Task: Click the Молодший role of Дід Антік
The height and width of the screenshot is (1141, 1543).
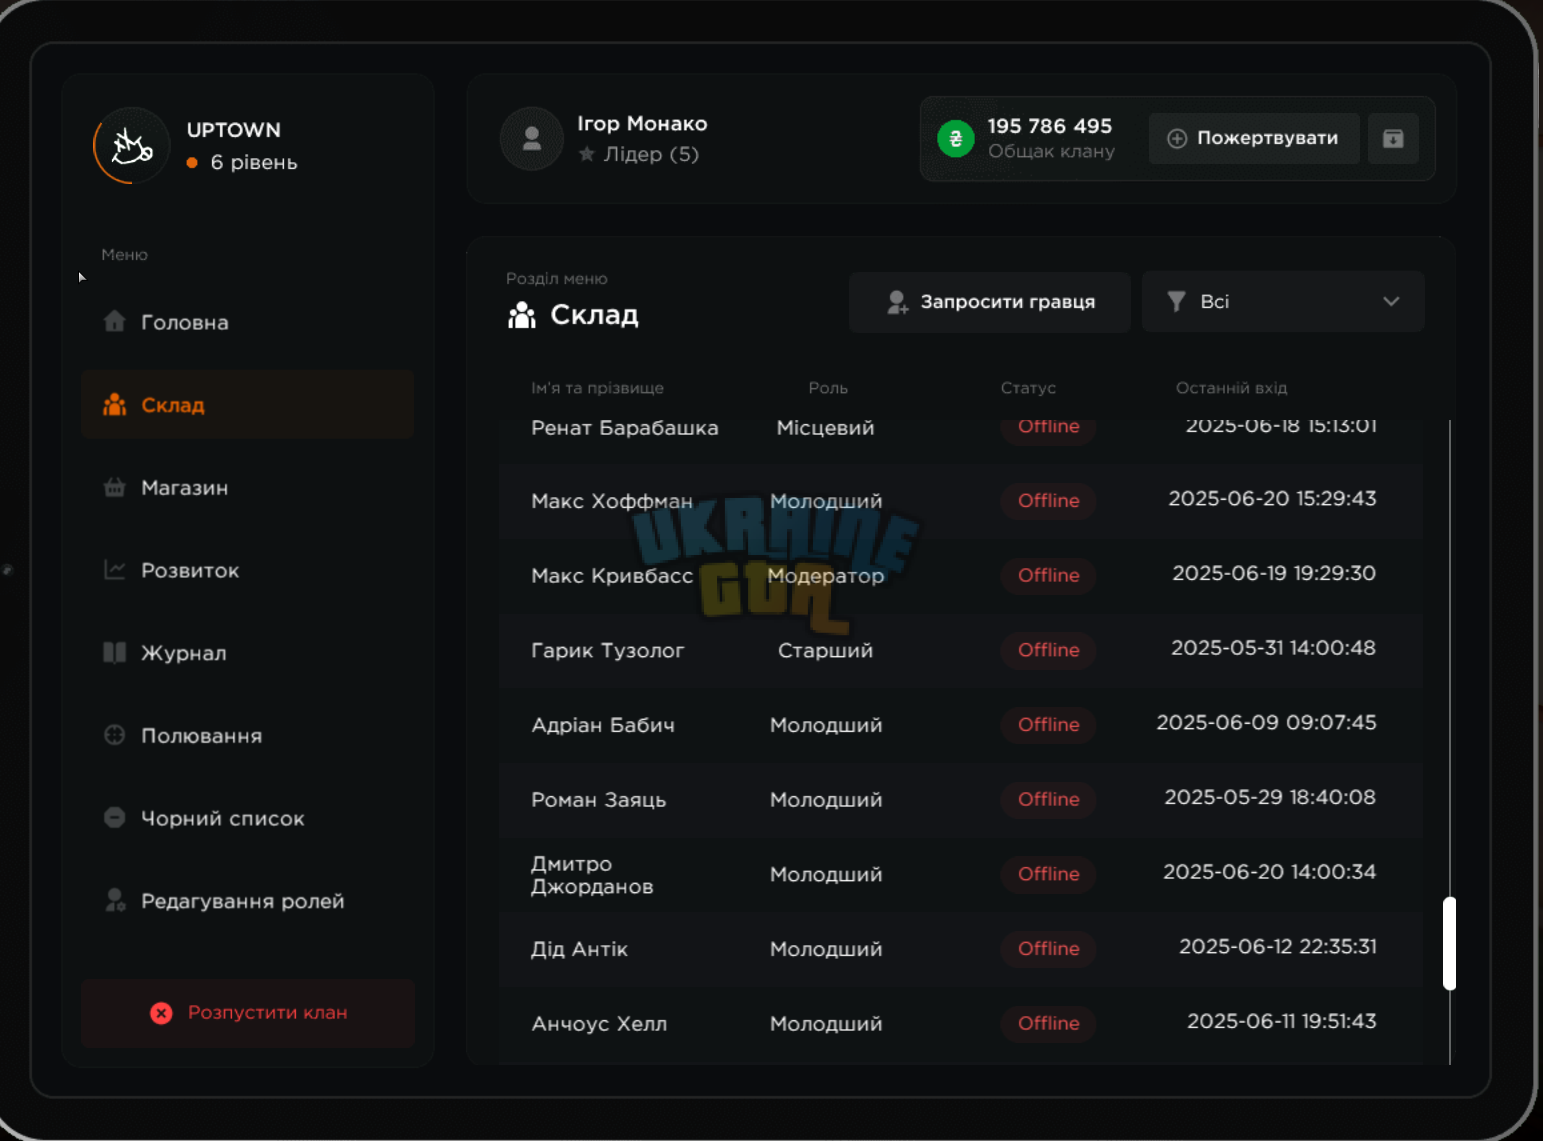Action: (826, 949)
